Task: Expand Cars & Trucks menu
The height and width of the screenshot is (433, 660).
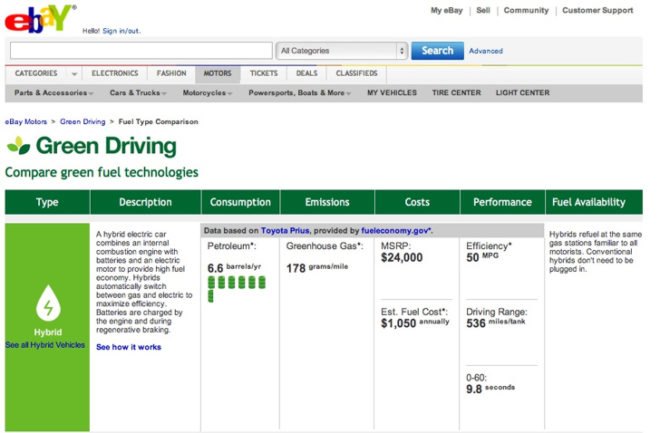Action: click(138, 93)
